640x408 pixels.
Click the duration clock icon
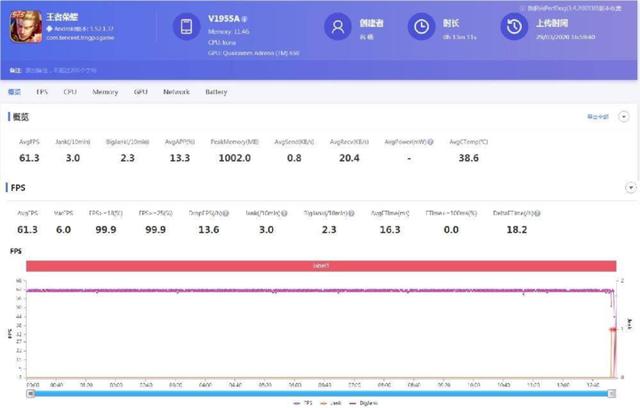[x=421, y=27]
